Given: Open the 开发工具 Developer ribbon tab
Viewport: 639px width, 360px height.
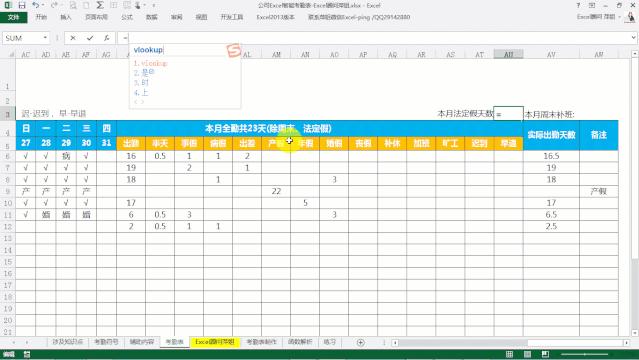Looking at the screenshot, I should [232, 17].
